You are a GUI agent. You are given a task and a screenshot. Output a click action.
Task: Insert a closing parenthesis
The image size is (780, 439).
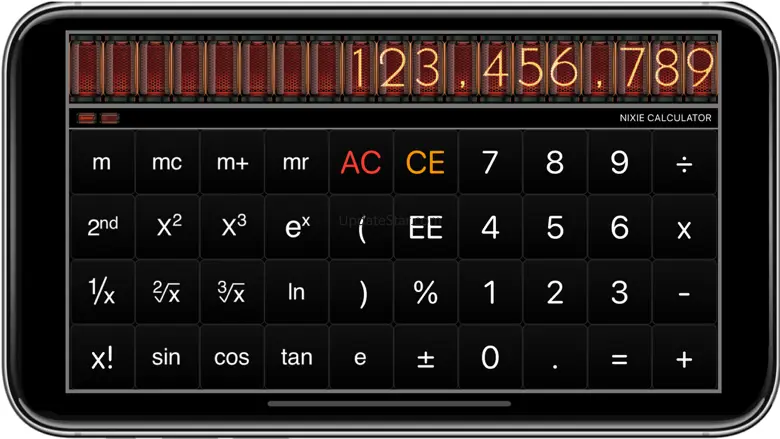click(x=361, y=292)
